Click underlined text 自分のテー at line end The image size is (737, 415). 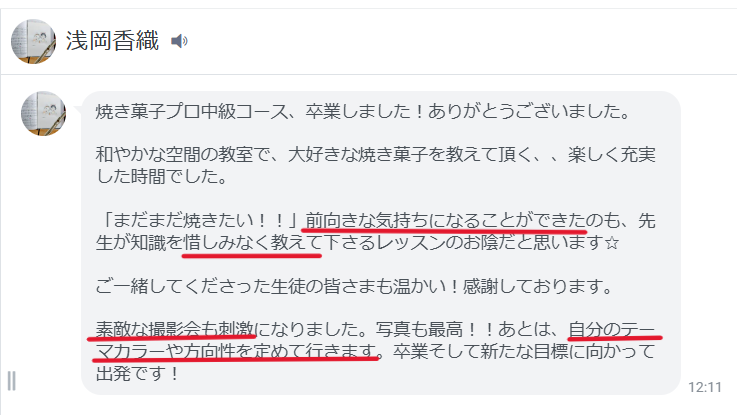pyautogui.click(x=612, y=329)
